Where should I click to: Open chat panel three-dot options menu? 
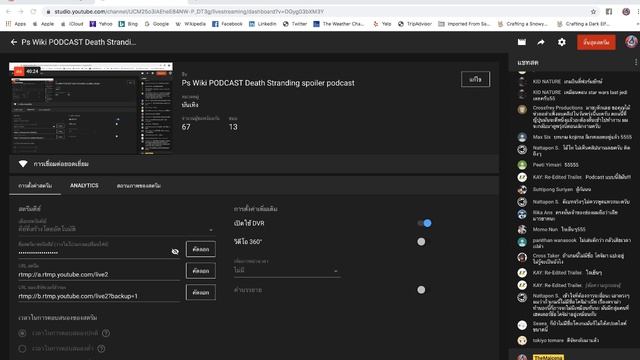tap(636, 62)
